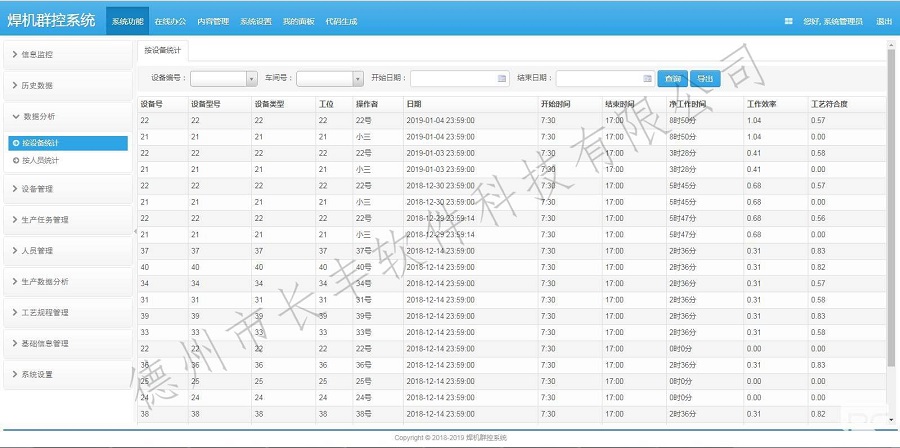Click the vertical scrollbar of the table

coord(891,200)
